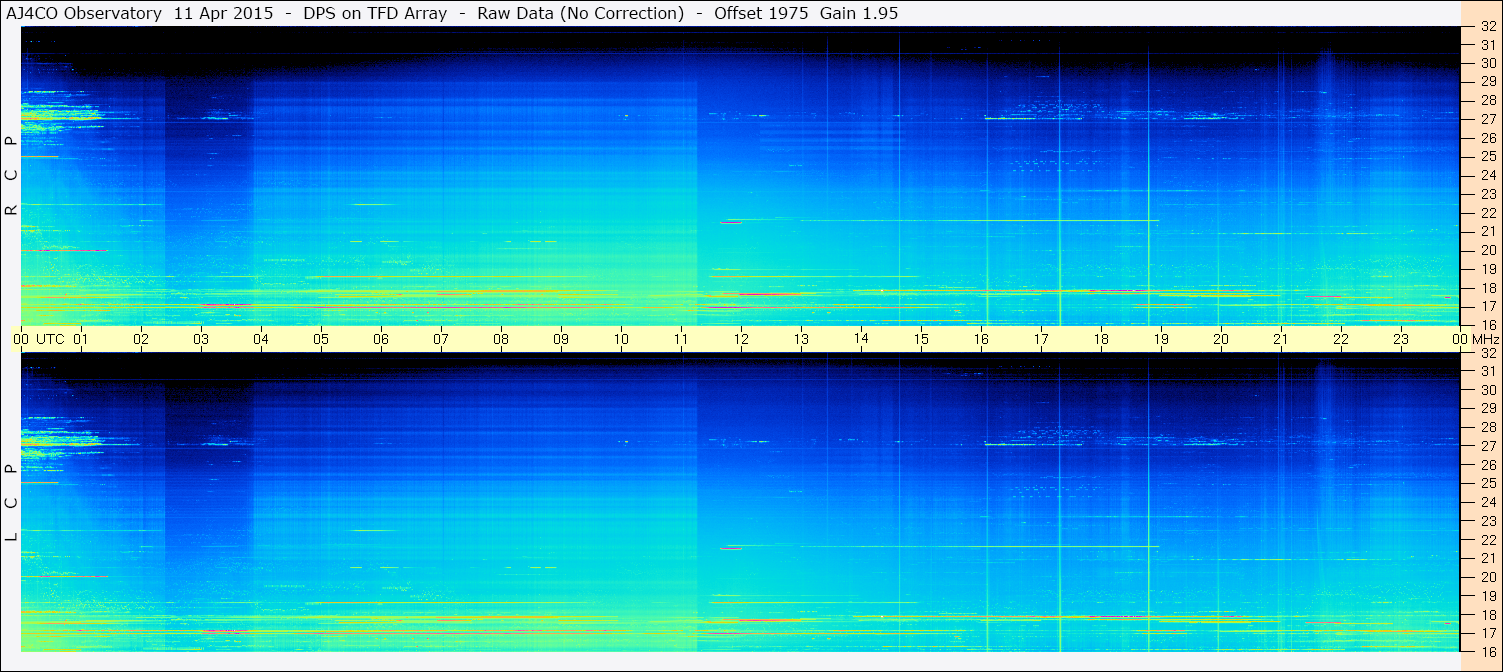The width and height of the screenshot is (1503, 672).
Task: Click the 18 MHz label of RCP panel
Action: pyautogui.click(x=1487, y=288)
